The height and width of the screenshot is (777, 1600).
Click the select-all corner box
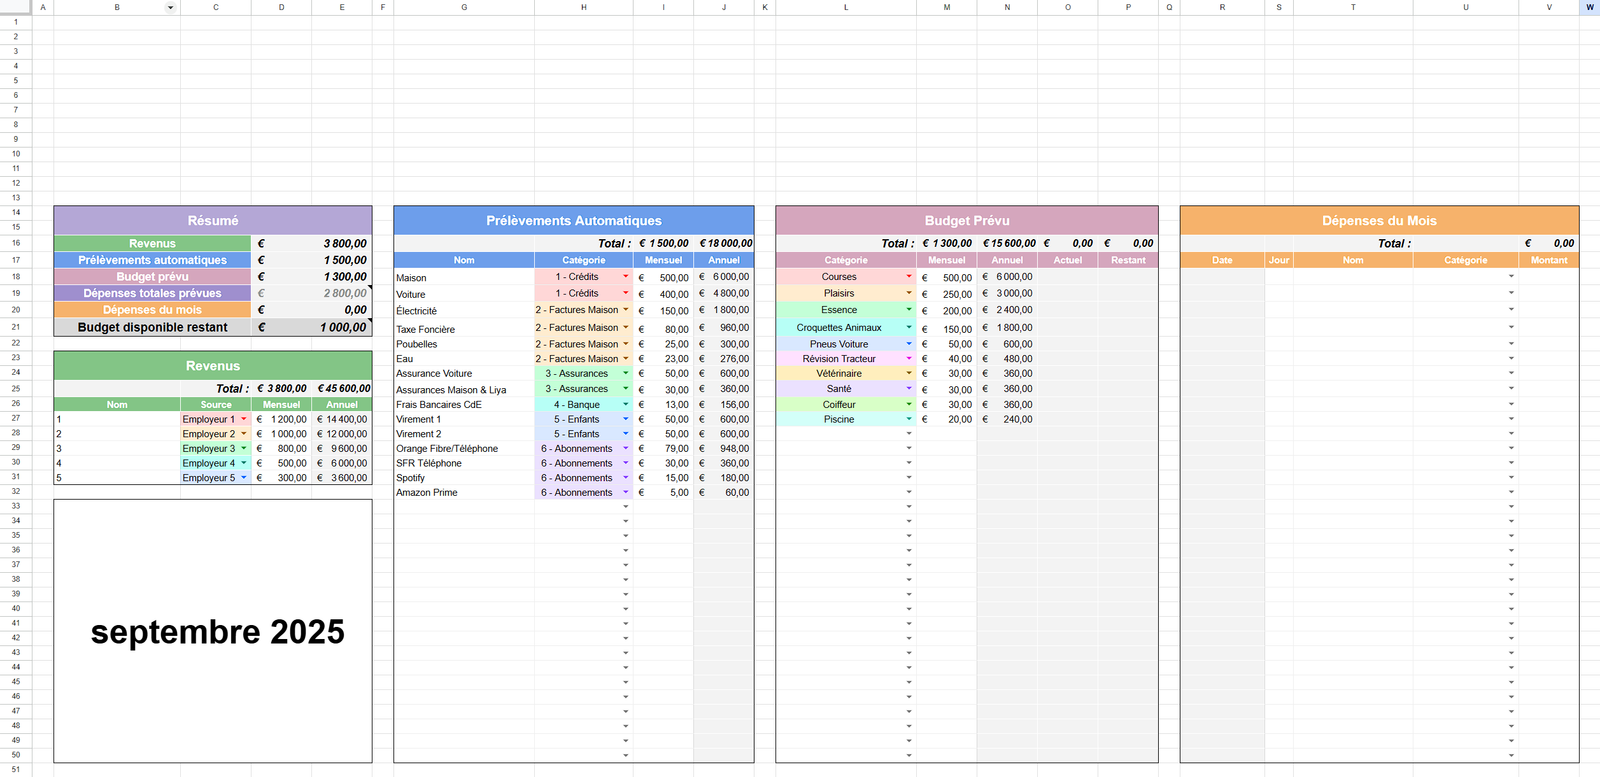coord(15,7)
